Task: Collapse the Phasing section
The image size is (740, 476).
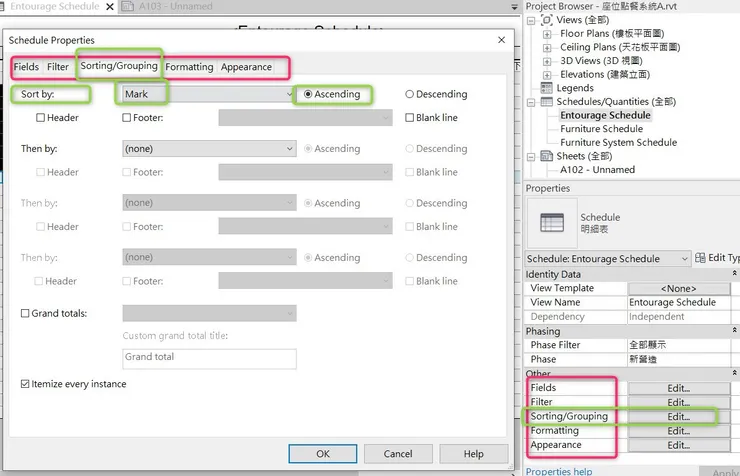Action: 734,330
